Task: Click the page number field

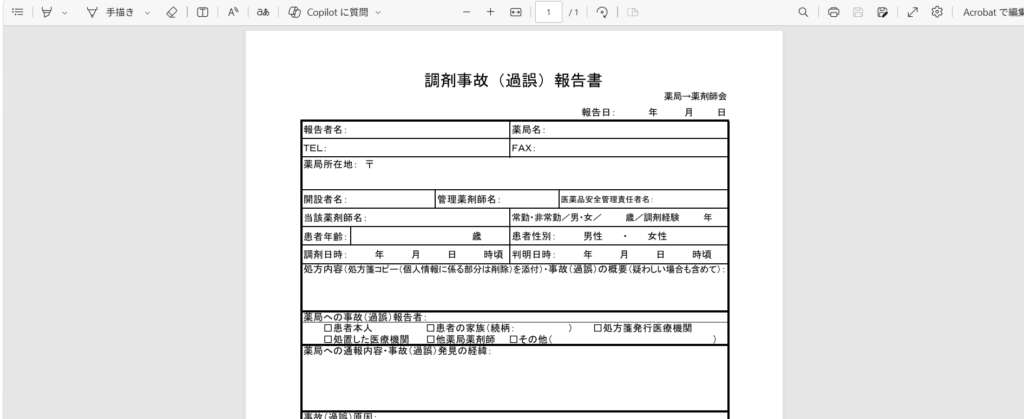Action: click(x=549, y=12)
